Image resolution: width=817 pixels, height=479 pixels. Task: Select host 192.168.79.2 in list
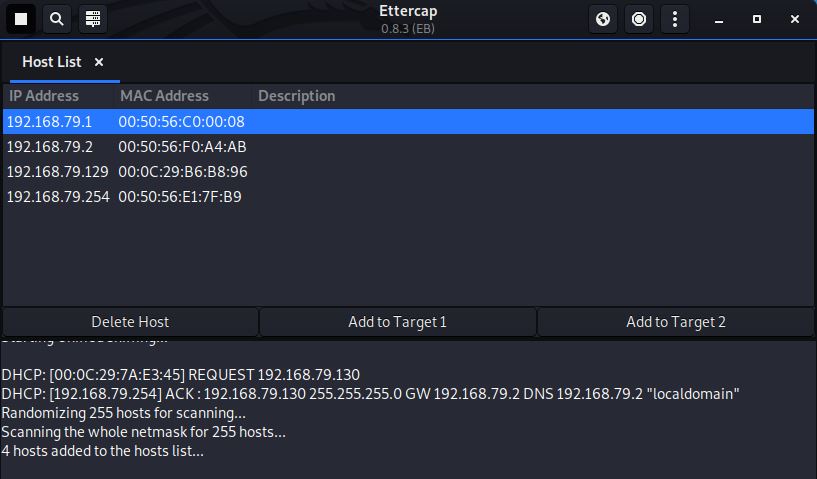point(49,147)
